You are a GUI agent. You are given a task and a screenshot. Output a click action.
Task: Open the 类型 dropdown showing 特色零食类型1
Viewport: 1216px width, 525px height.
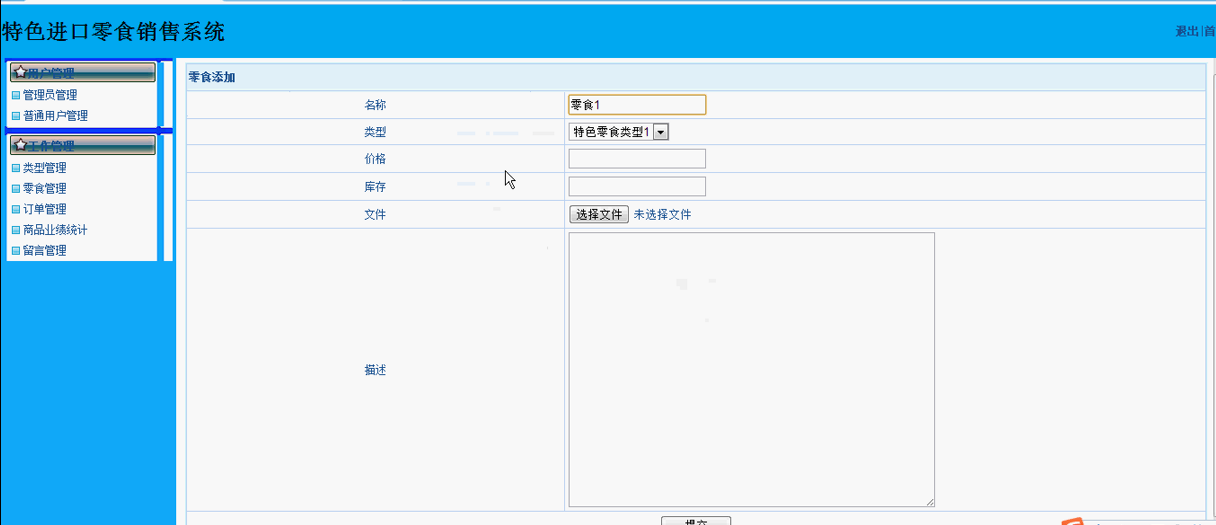pos(619,132)
